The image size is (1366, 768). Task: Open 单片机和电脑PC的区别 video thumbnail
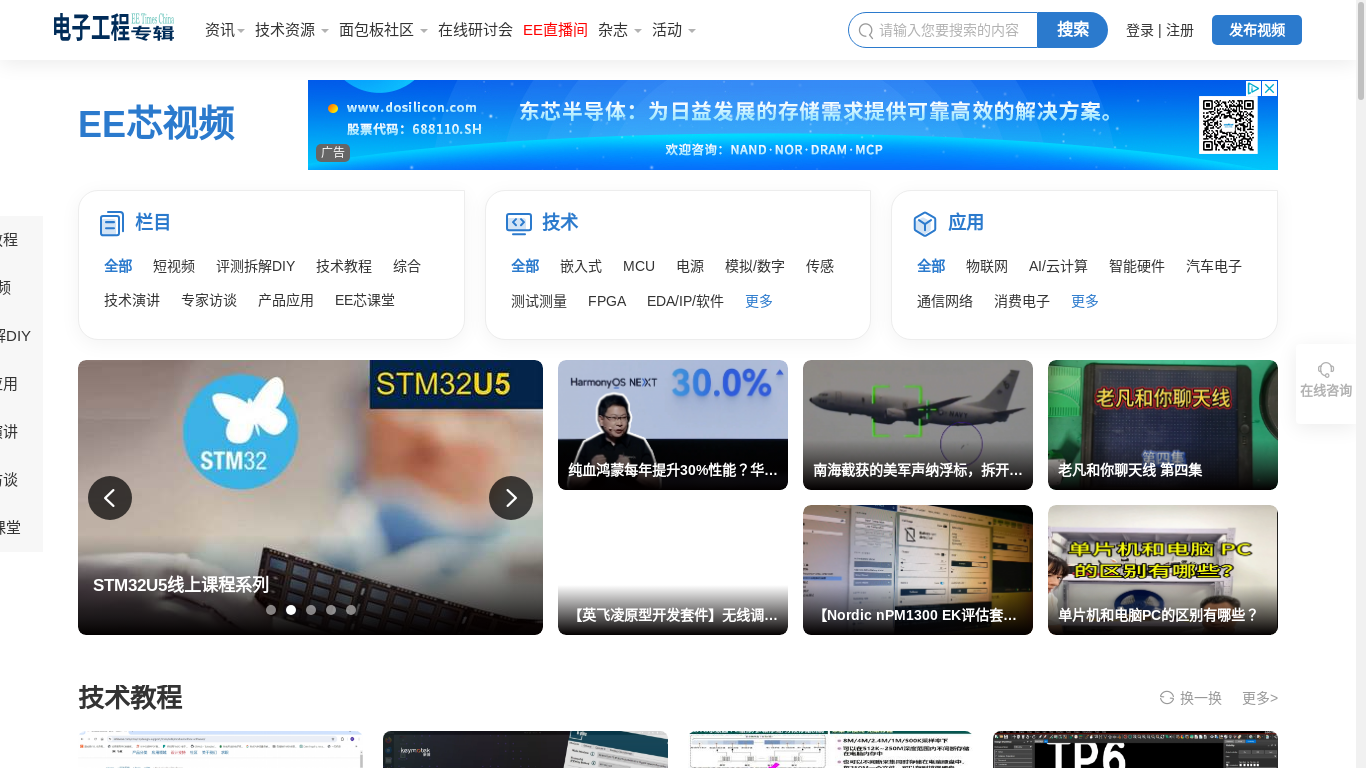1163,570
